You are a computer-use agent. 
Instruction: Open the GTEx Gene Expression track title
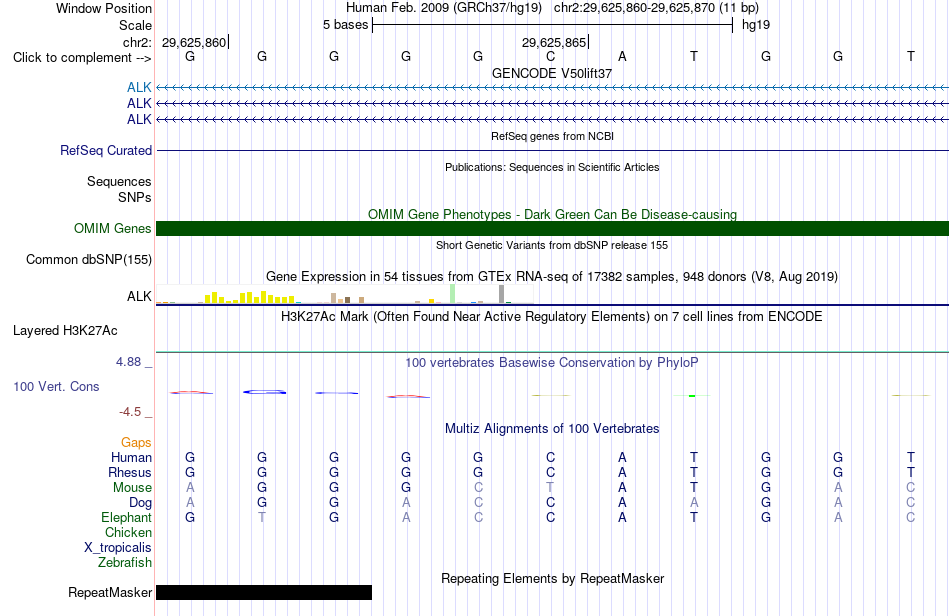(552, 277)
